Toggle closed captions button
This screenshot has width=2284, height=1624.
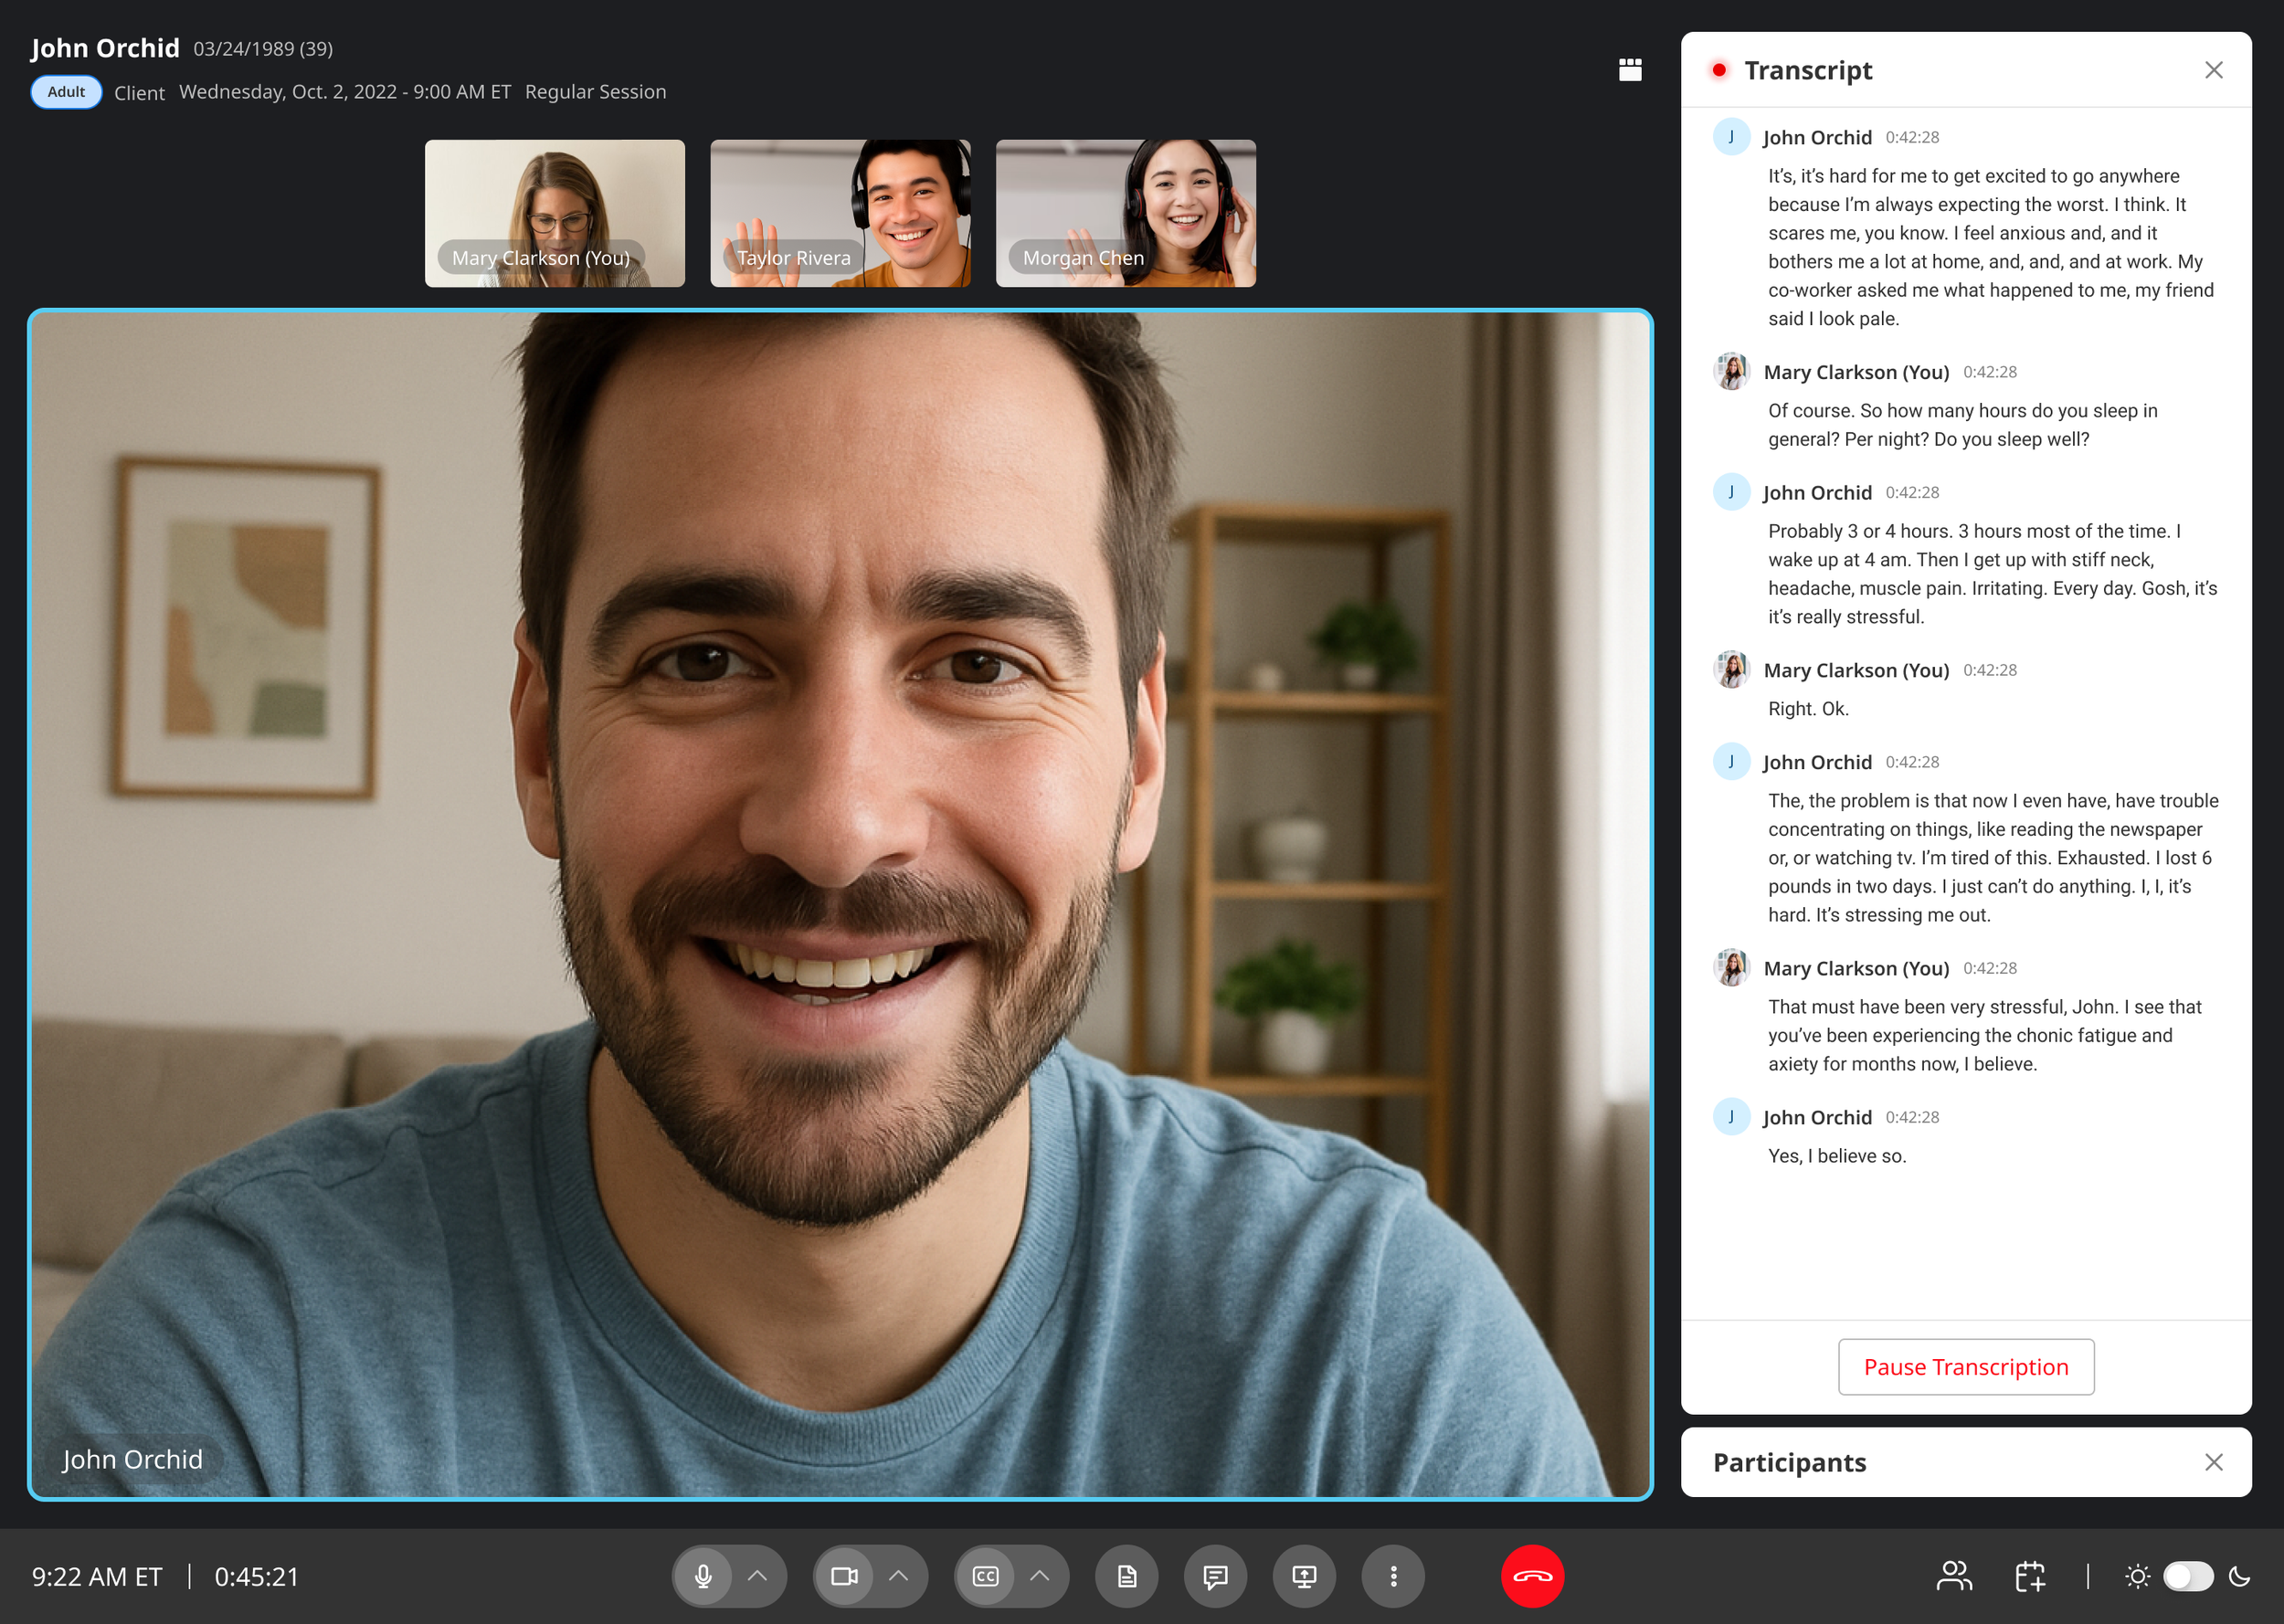(985, 1576)
